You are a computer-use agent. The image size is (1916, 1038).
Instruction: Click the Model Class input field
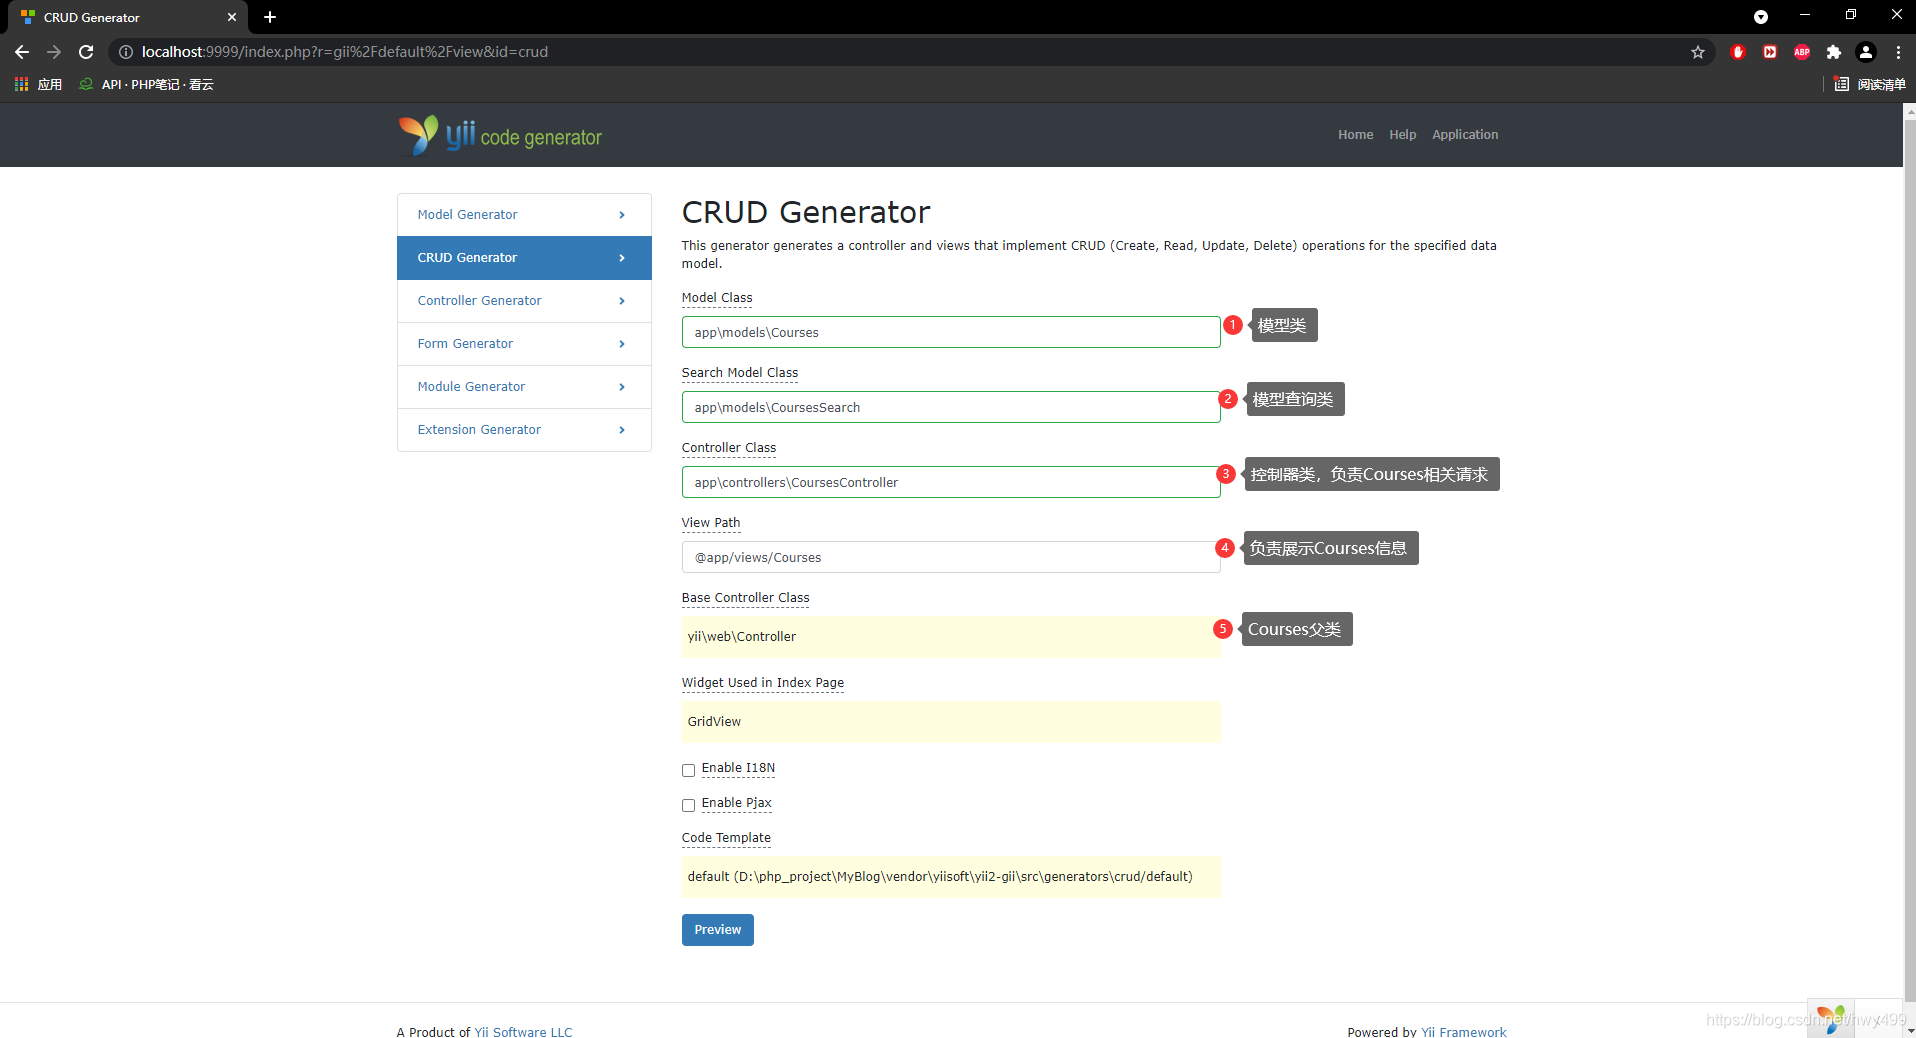951,332
